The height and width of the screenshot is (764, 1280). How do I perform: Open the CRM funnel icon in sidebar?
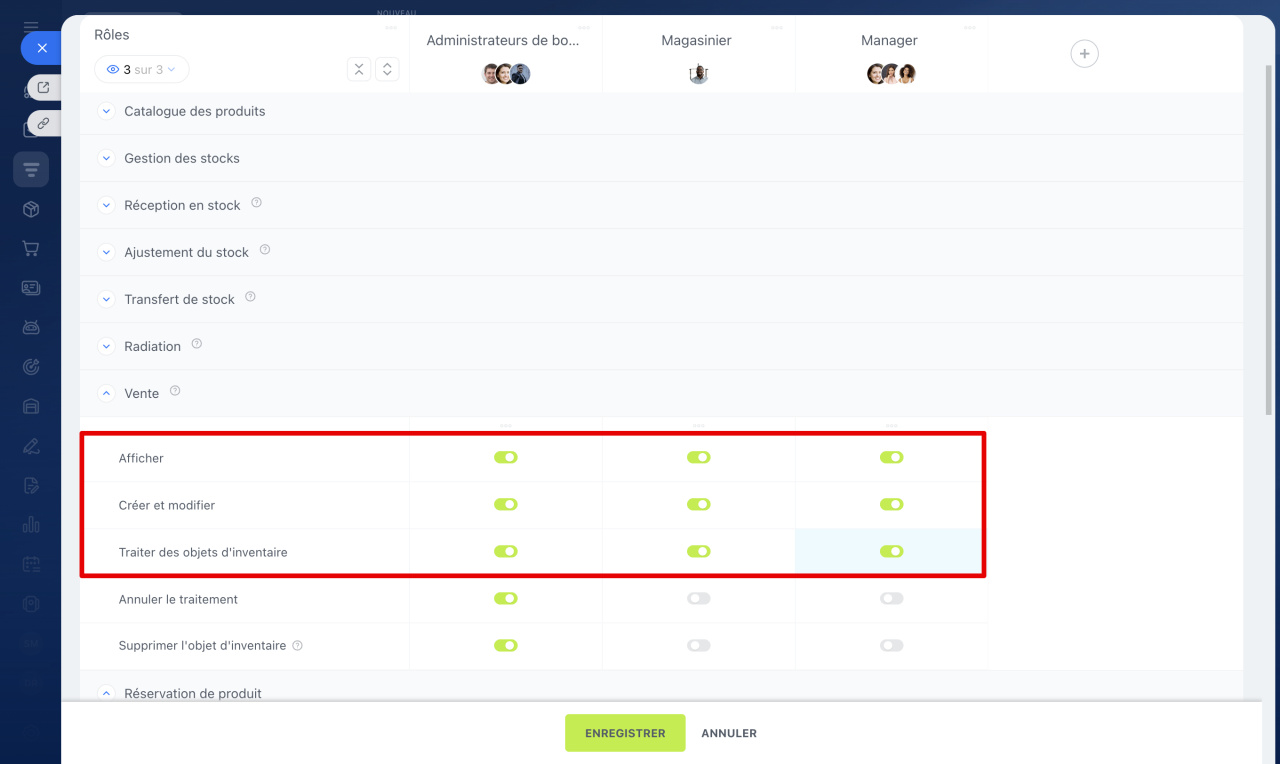pos(31,169)
